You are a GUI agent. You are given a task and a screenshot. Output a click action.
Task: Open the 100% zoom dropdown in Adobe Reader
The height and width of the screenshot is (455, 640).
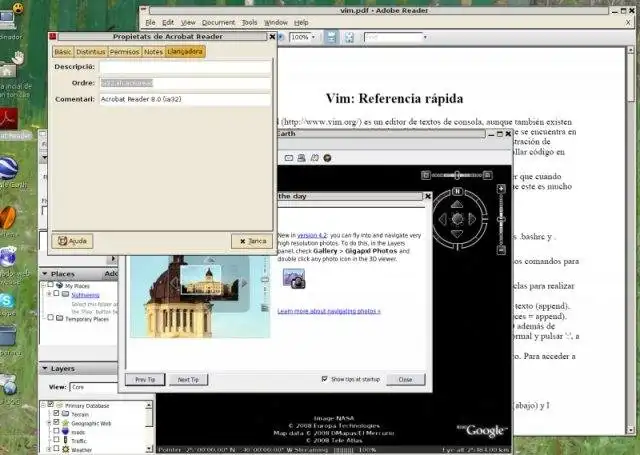click(313, 37)
